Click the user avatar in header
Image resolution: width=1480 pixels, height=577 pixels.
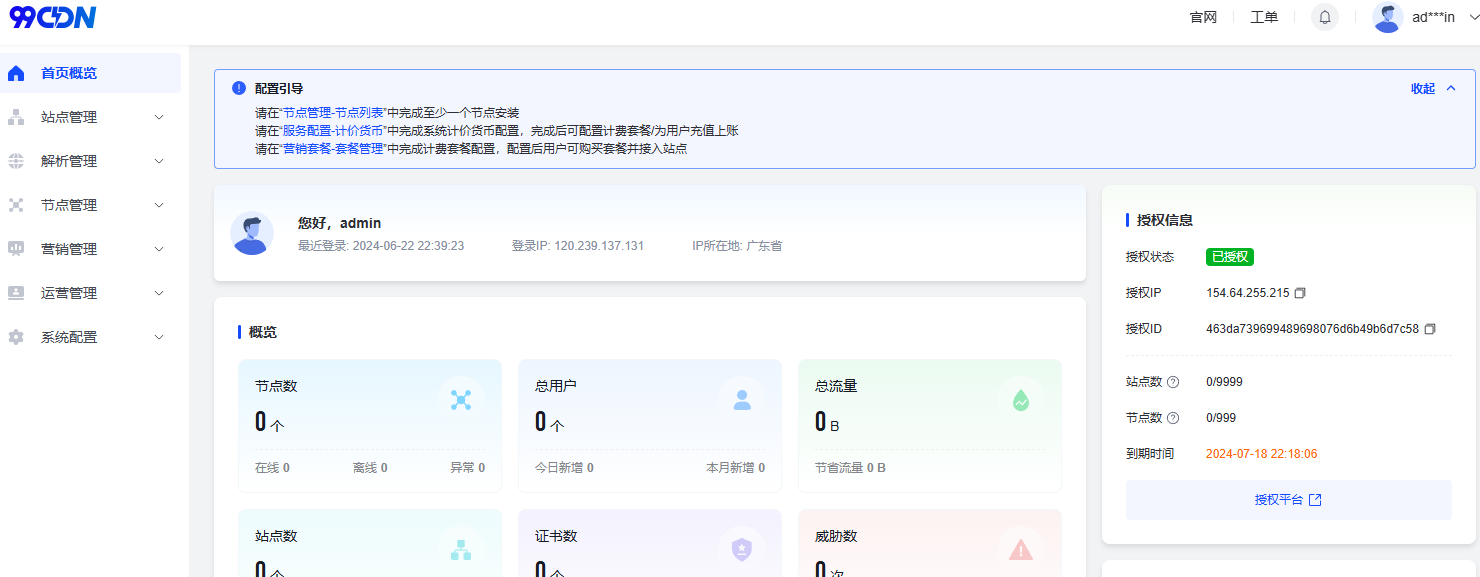point(1387,17)
